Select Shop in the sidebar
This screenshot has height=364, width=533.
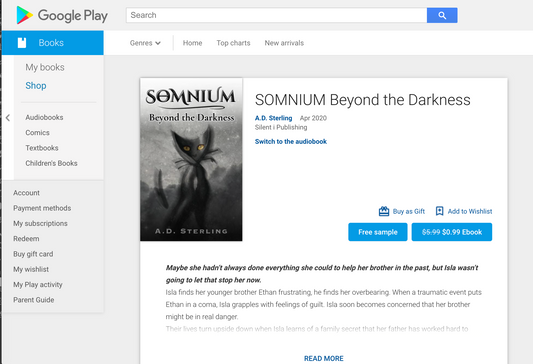coord(36,86)
